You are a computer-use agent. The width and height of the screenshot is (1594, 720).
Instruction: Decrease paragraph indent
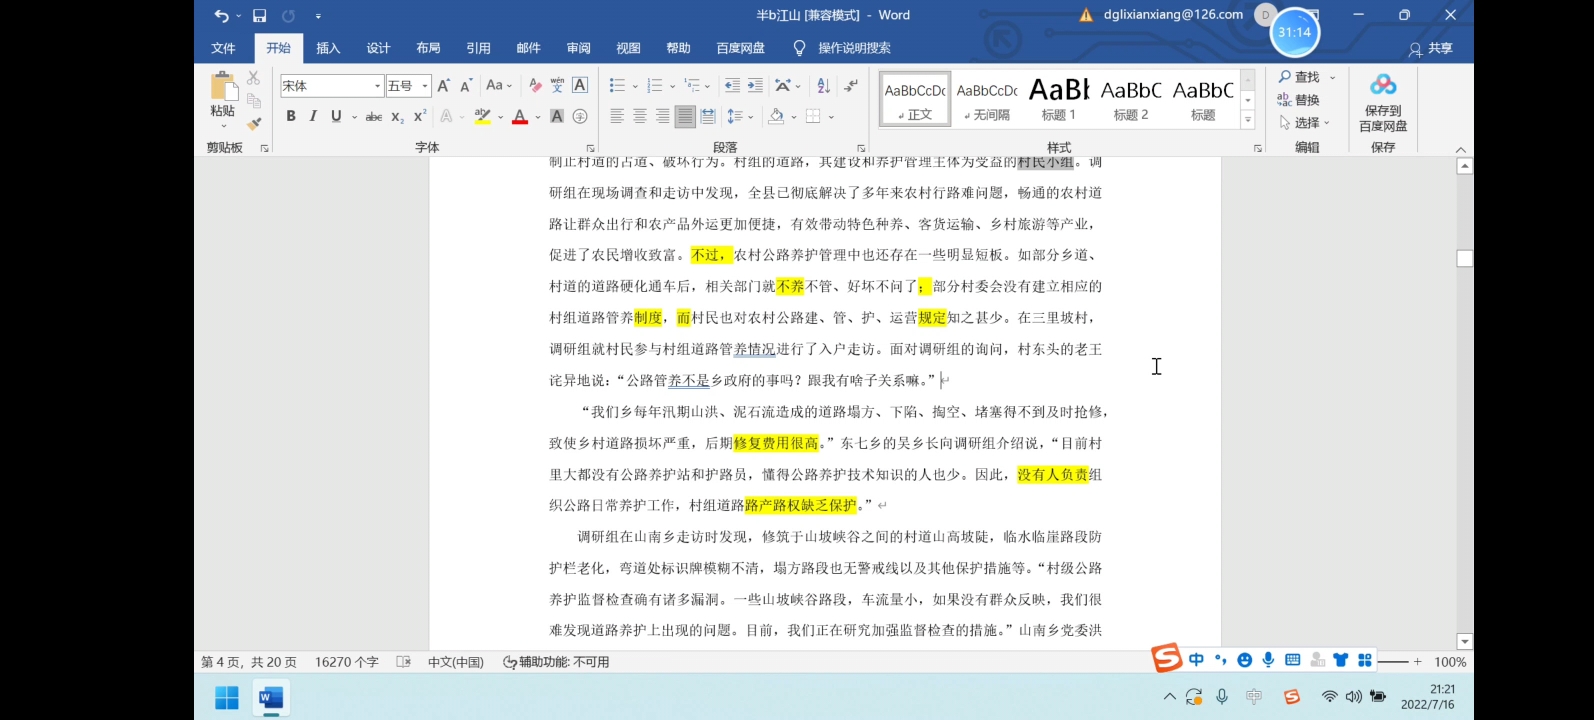pos(732,86)
